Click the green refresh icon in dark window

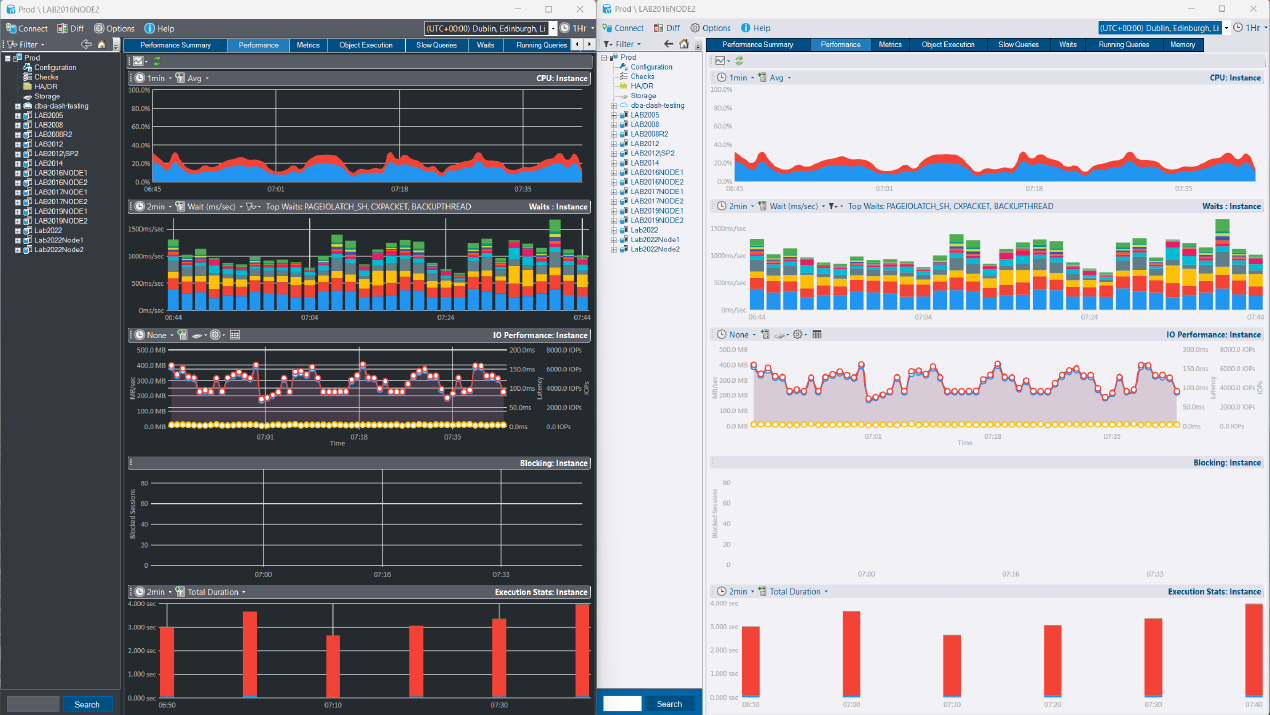[157, 61]
